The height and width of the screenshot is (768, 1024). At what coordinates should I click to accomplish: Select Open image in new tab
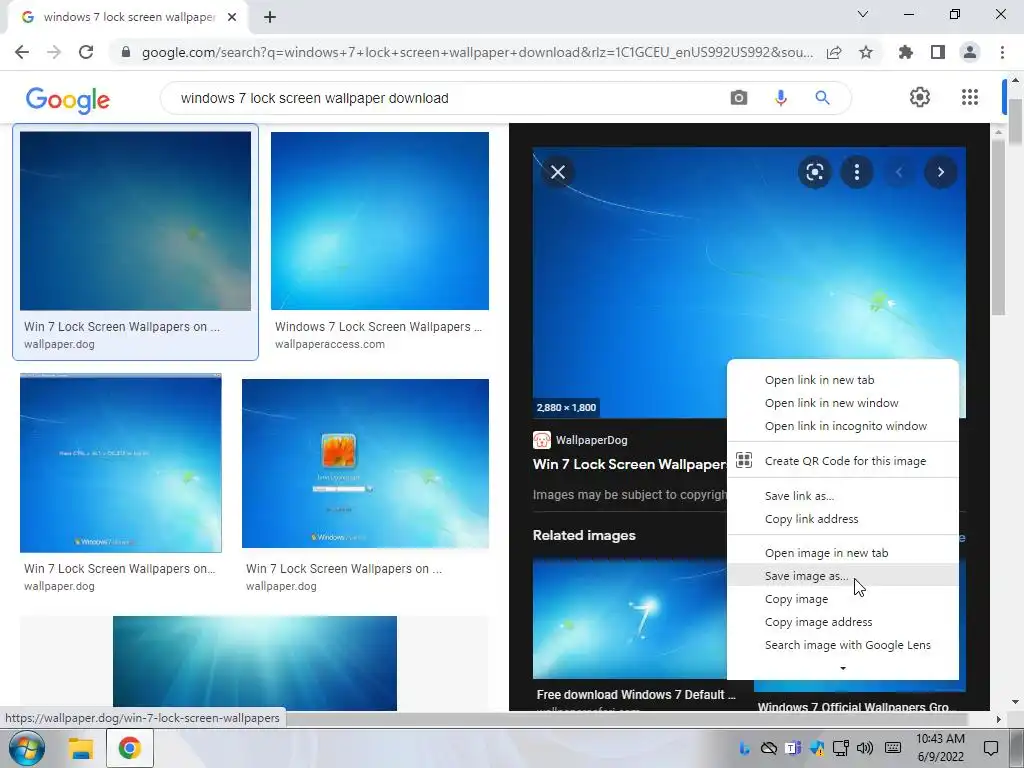click(x=826, y=553)
